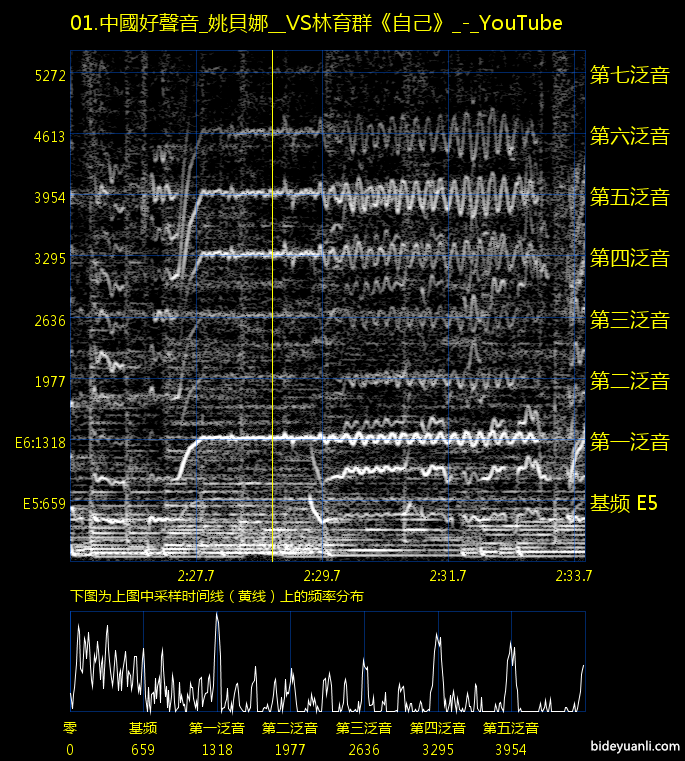The width and height of the screenshot is (685, 761).
Task: Click the 4613 frequency label on left axis
Action: [x=48, y=137]
